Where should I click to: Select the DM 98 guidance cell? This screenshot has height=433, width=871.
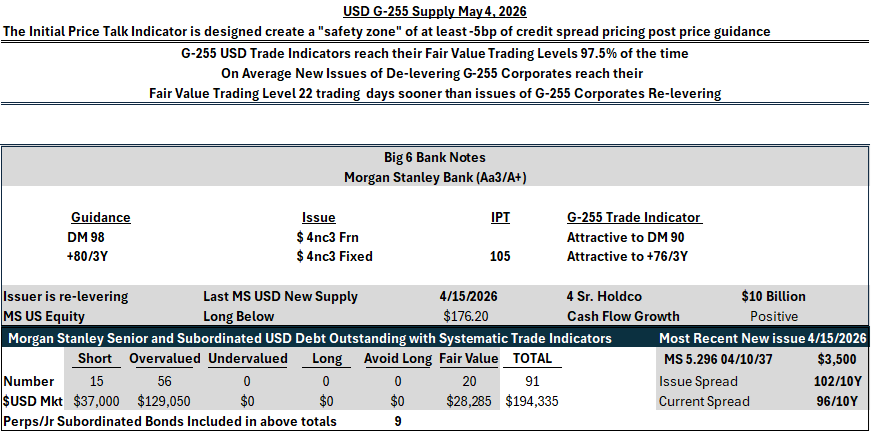coord(86,237)
